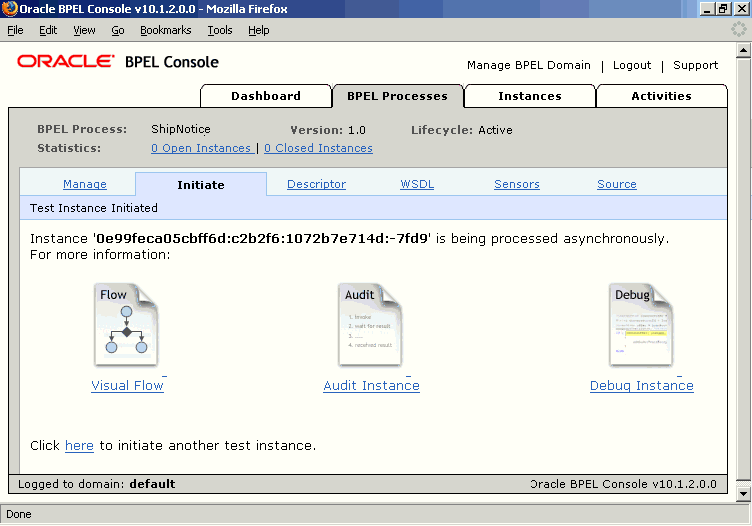The image size is (752, 526).
Task: Click 'Logged to domain: default' footer text
Action: click(x=96, y=484)
